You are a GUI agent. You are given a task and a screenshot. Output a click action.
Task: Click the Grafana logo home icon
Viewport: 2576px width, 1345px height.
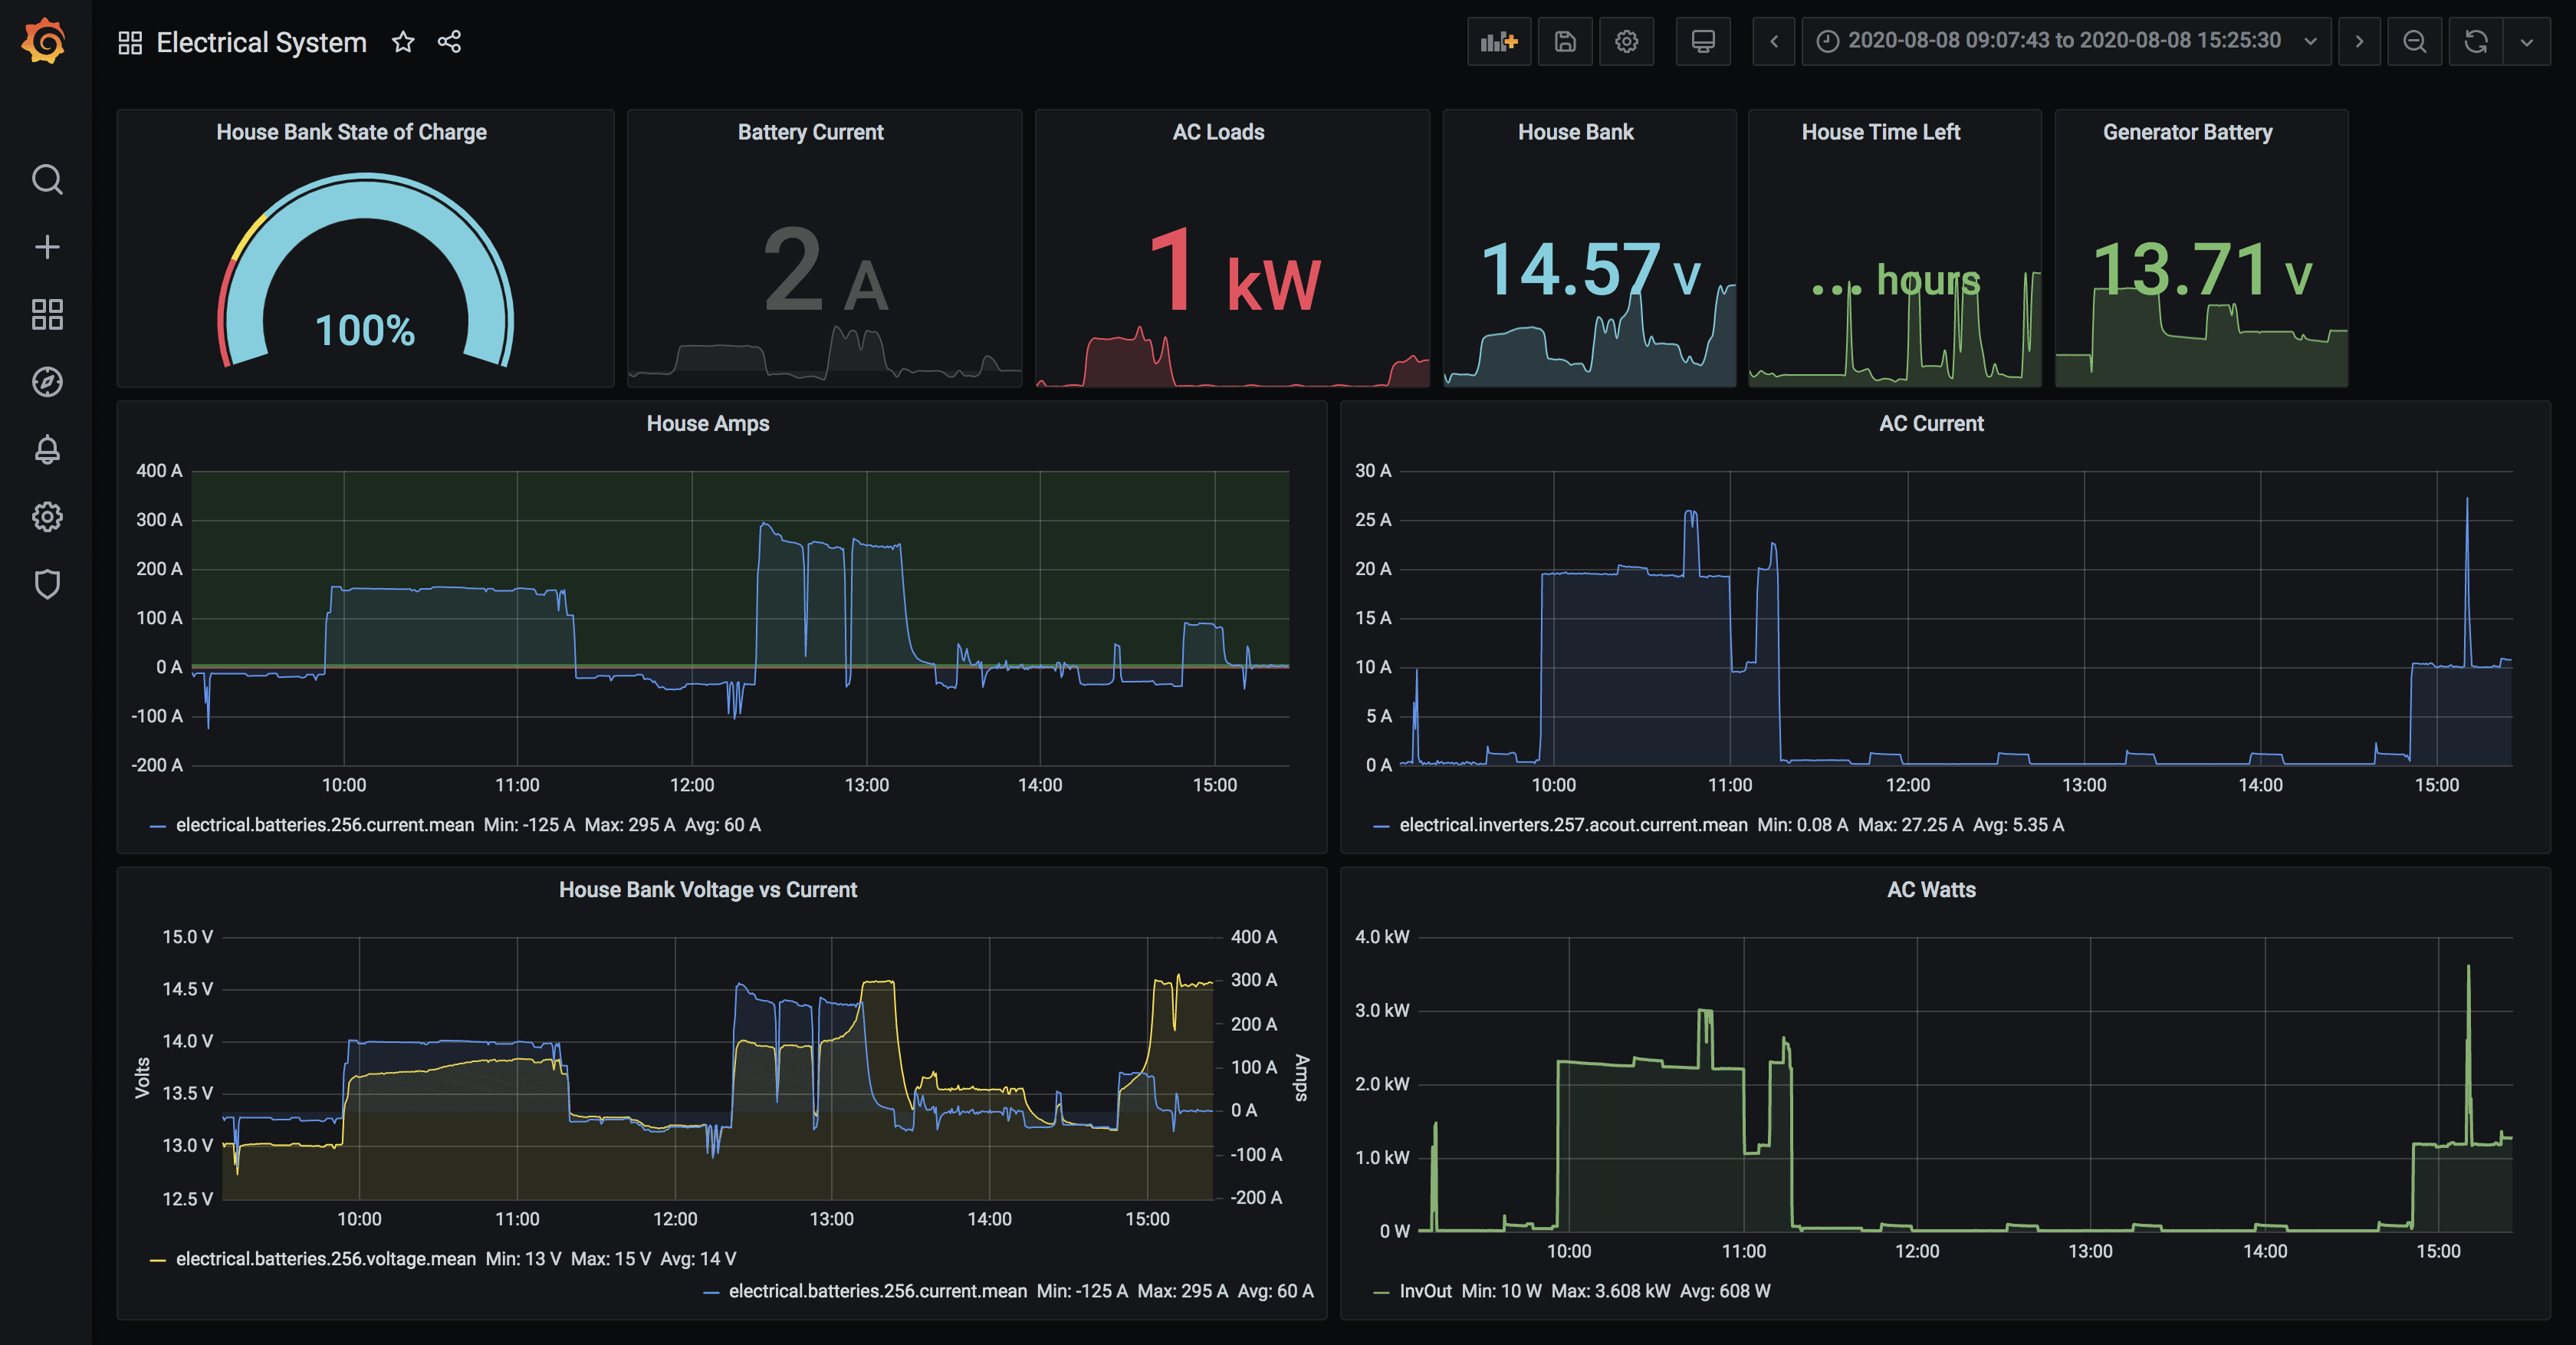click(45, 42)
